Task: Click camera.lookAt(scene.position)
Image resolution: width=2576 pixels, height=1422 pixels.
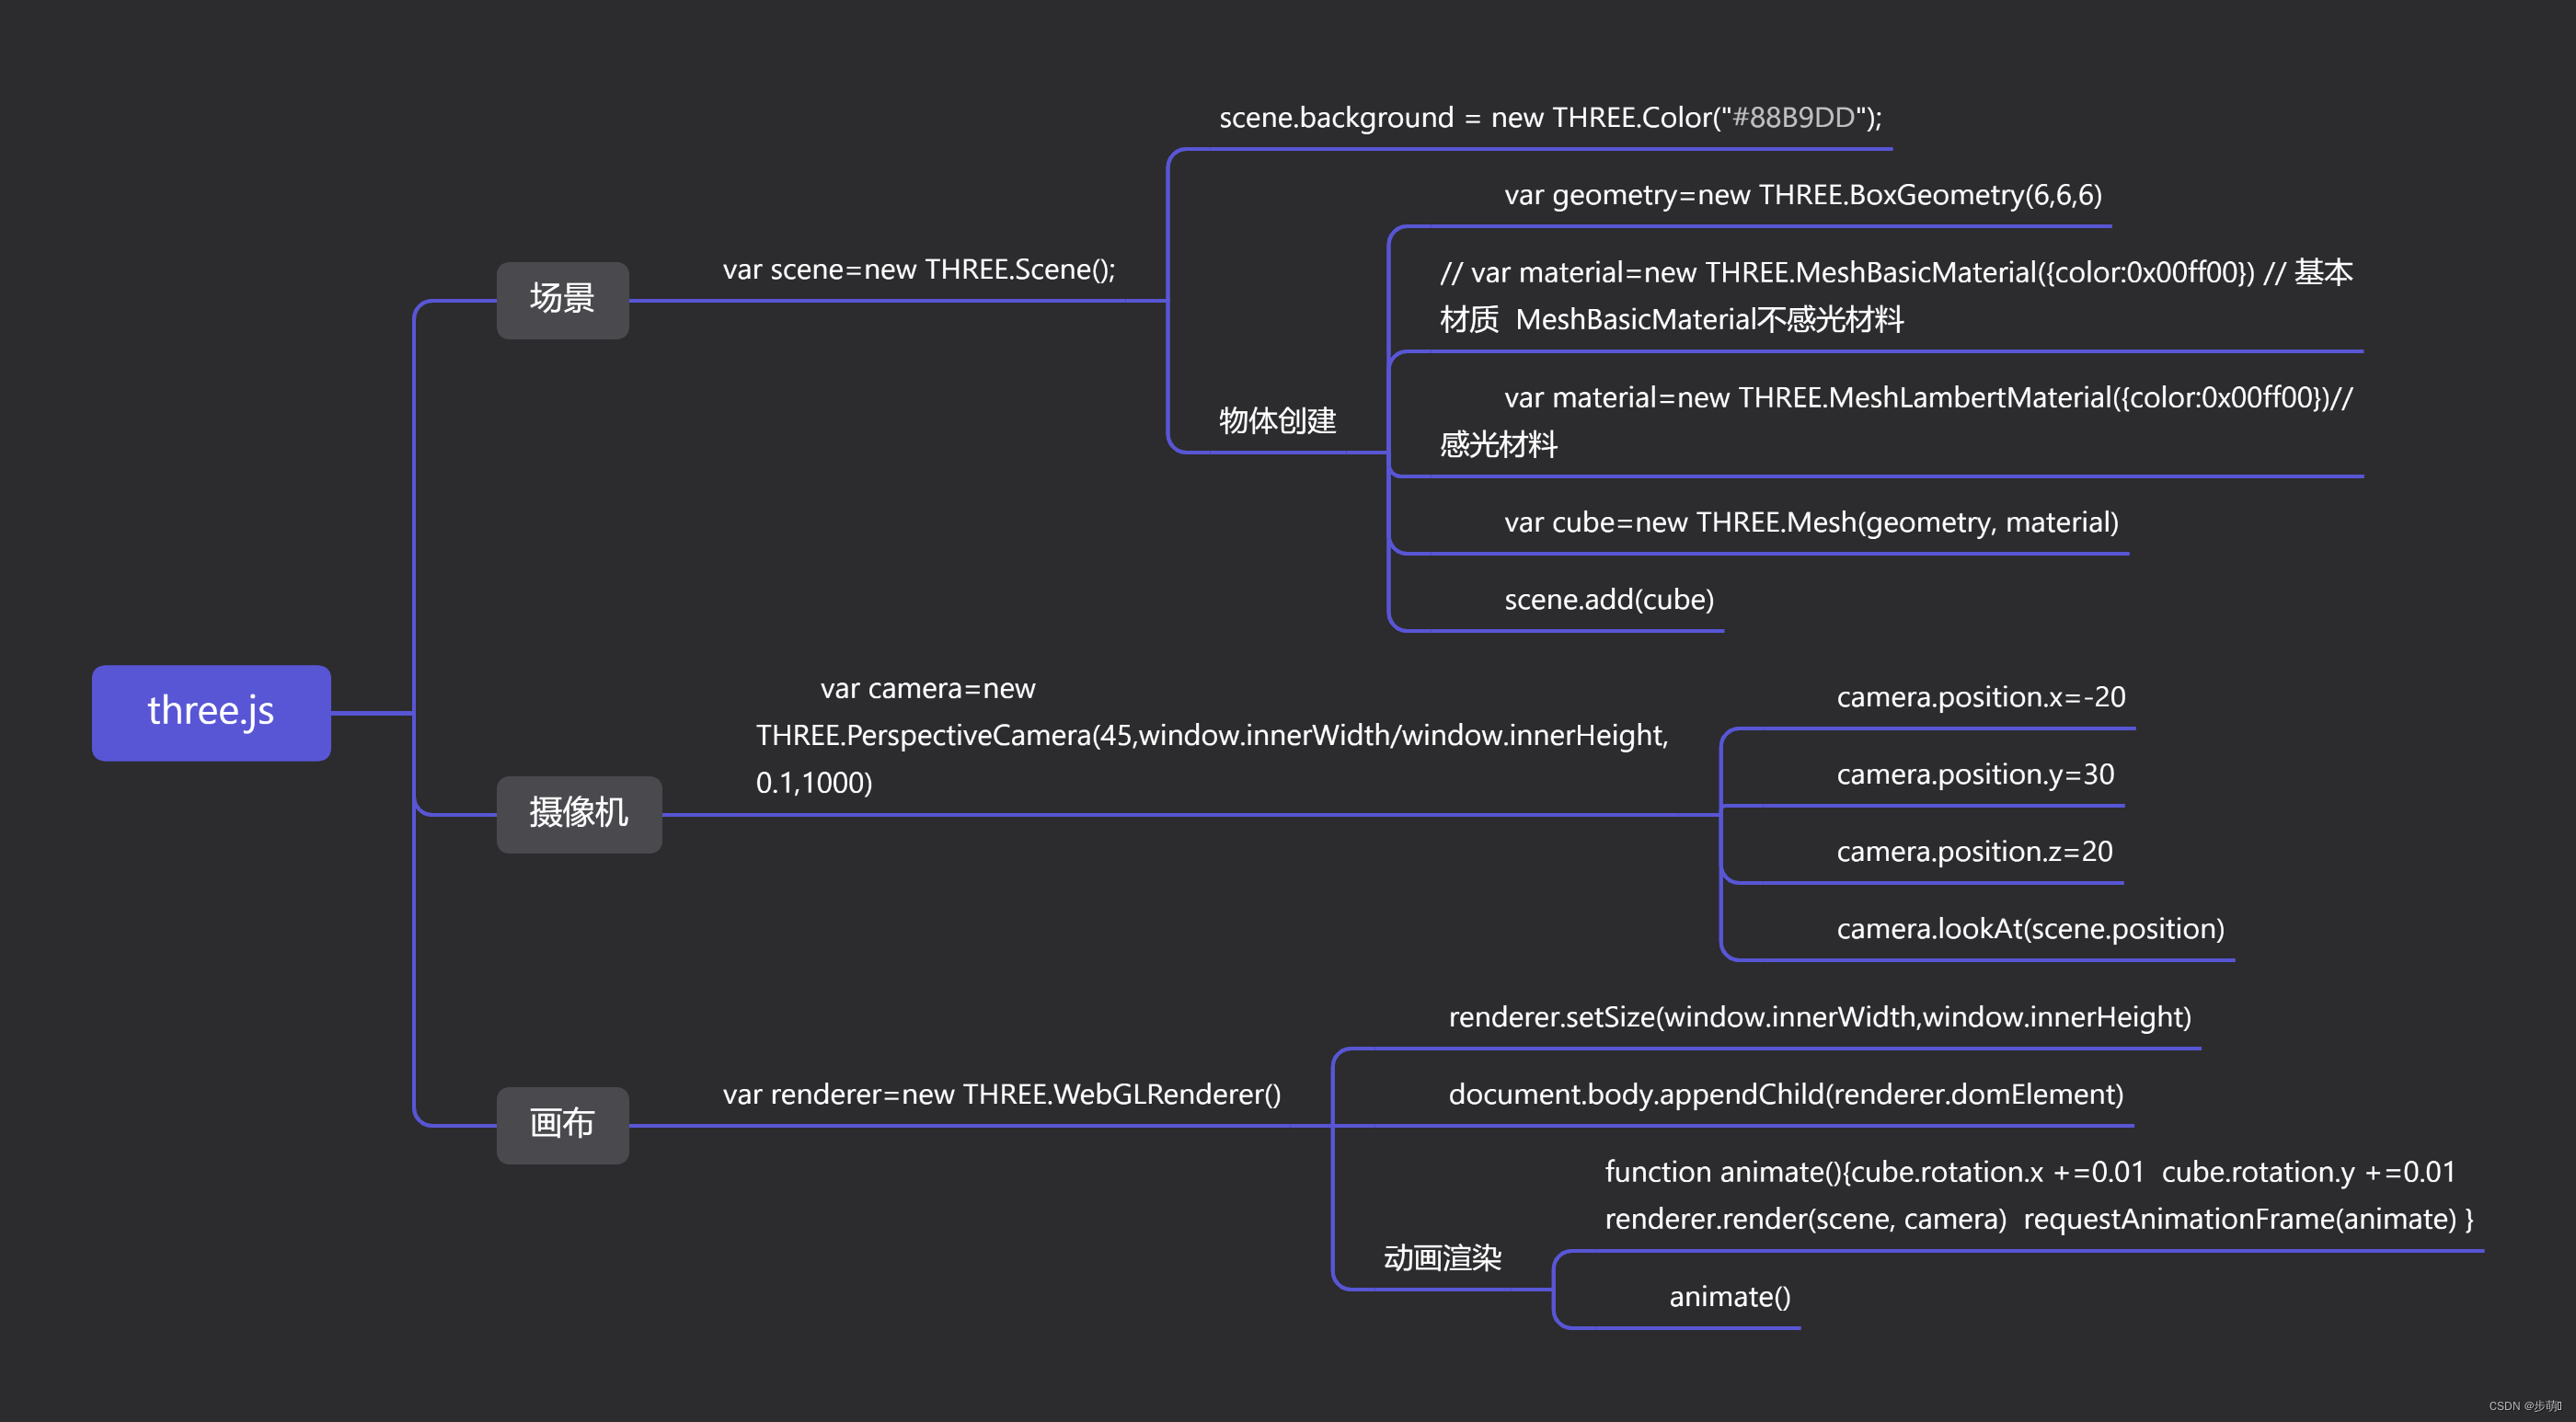Action: [x=2030, y=928]
